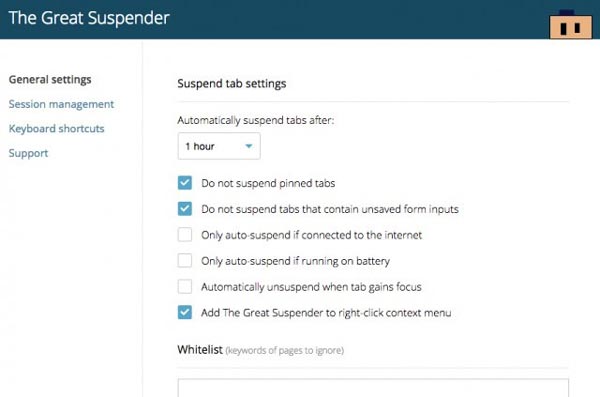Click the Only auto-suspend if connected label
This screenshot has width=600, height=397.
pos(311,235)
